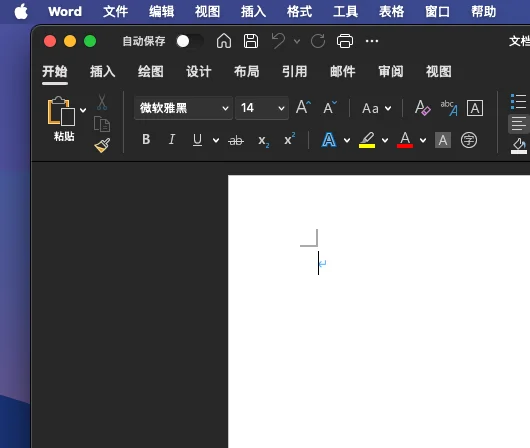Screen dimensions: 530x448
Task: Click in the document page at cursor
Action: pos(318,263)
